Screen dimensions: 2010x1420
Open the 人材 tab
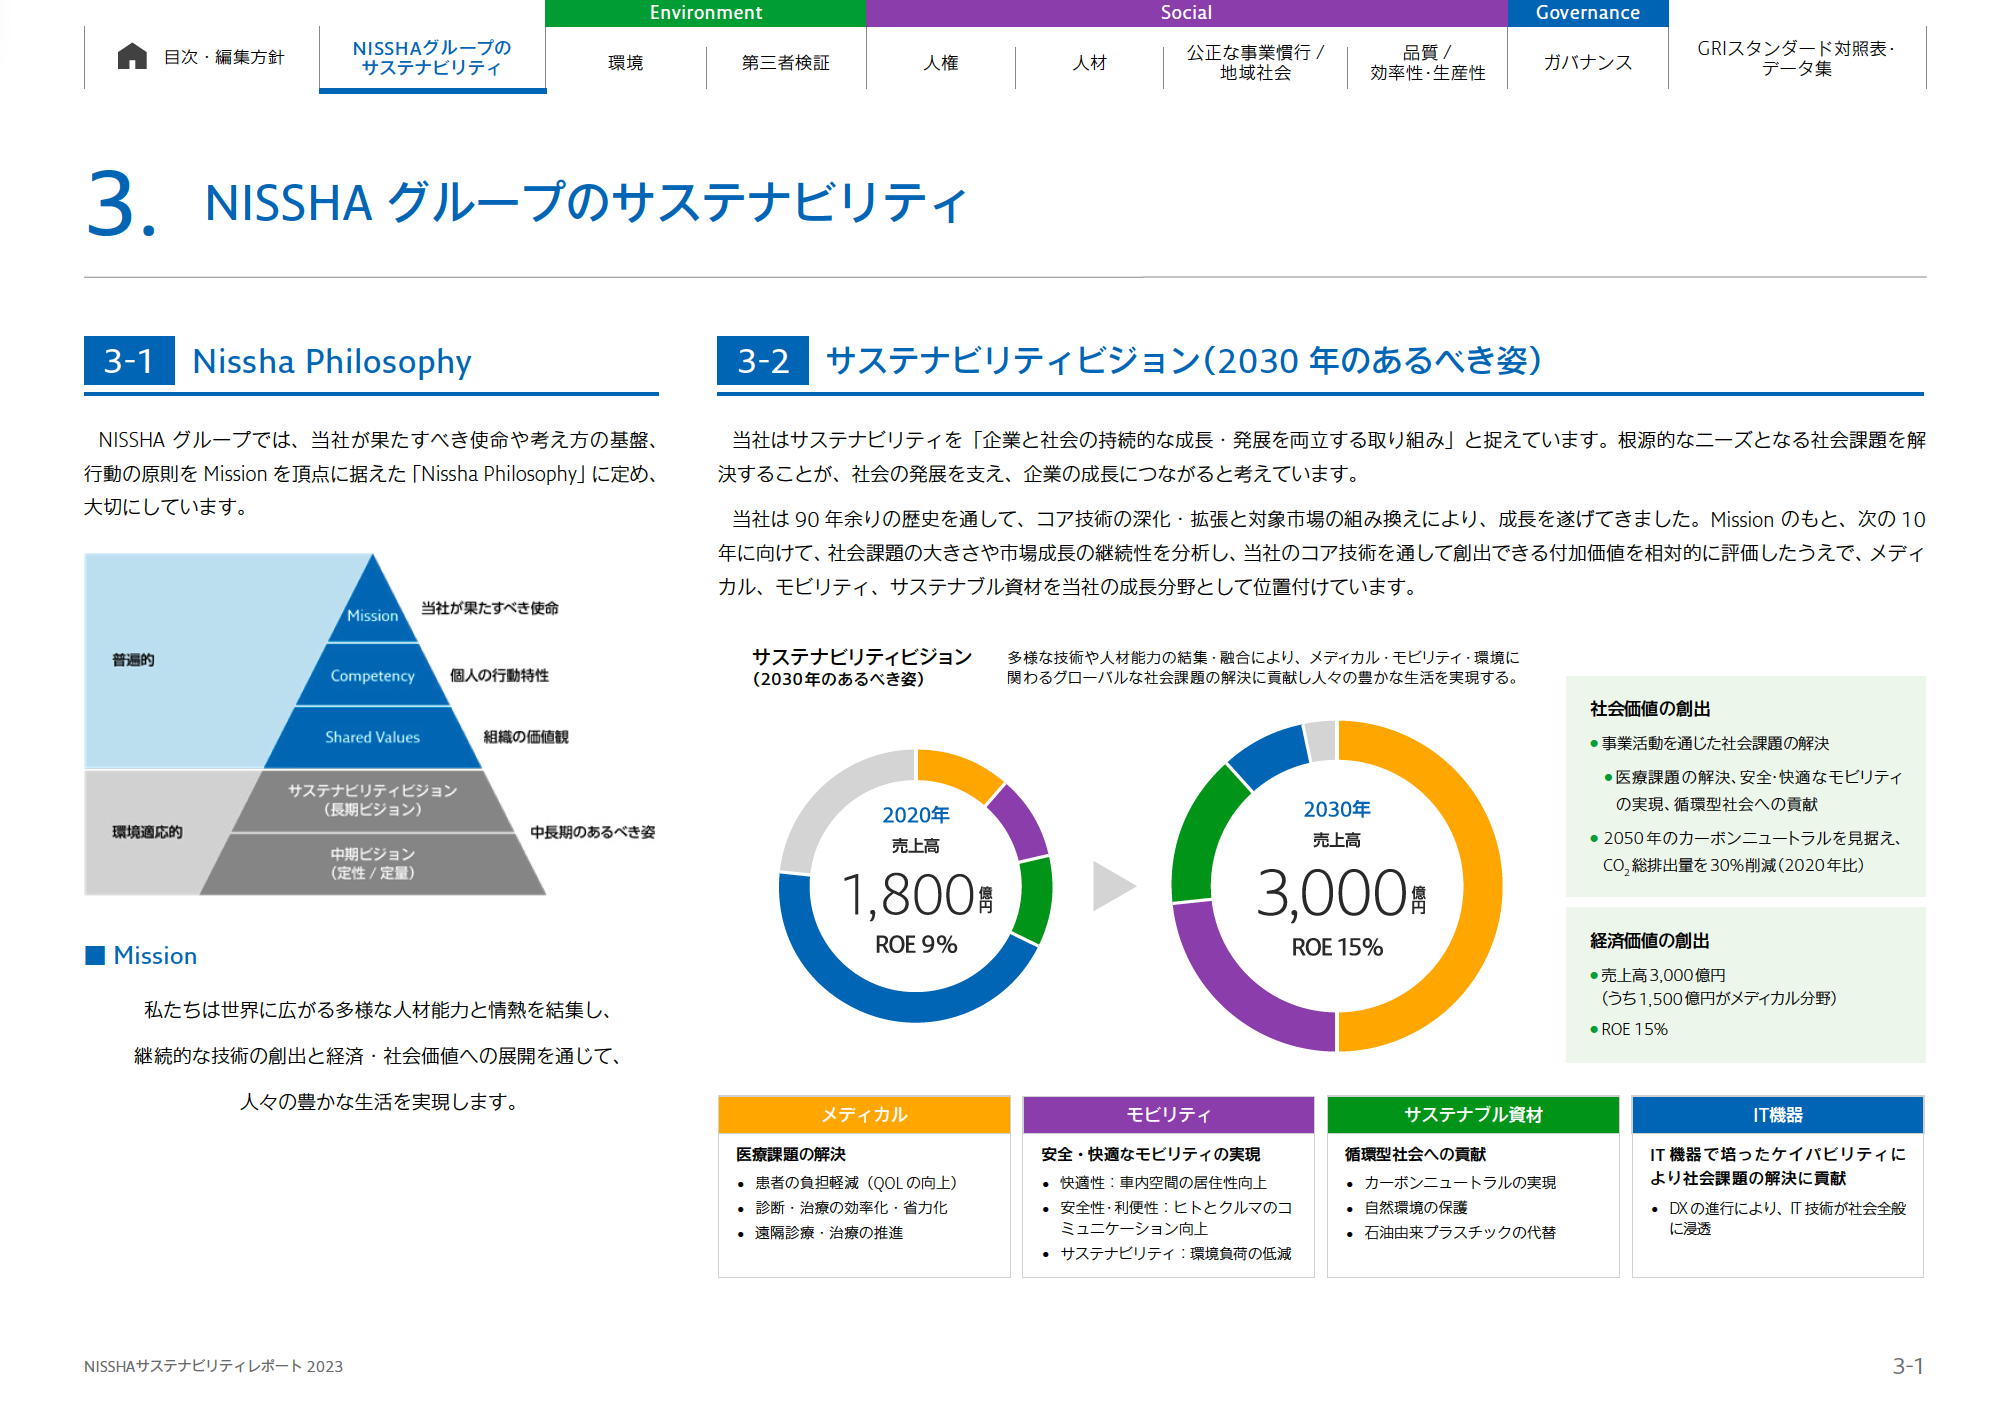point(1089,62)
